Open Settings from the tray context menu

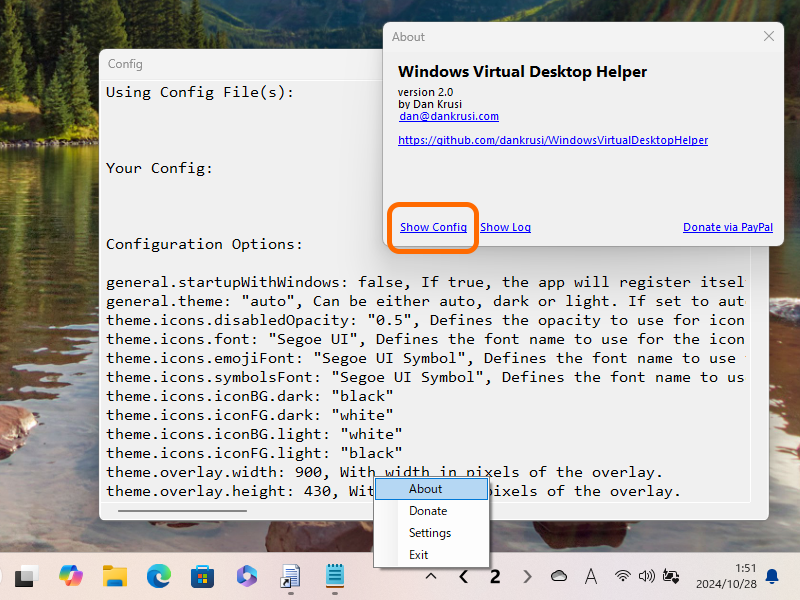[x=432, y=533]
